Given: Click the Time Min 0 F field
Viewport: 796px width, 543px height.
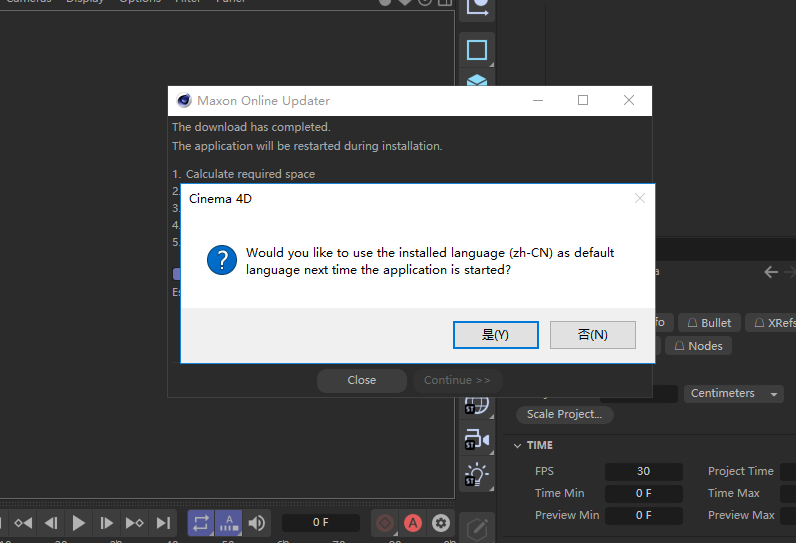Looking at the screenshot, I should click(x=644, y=493).
